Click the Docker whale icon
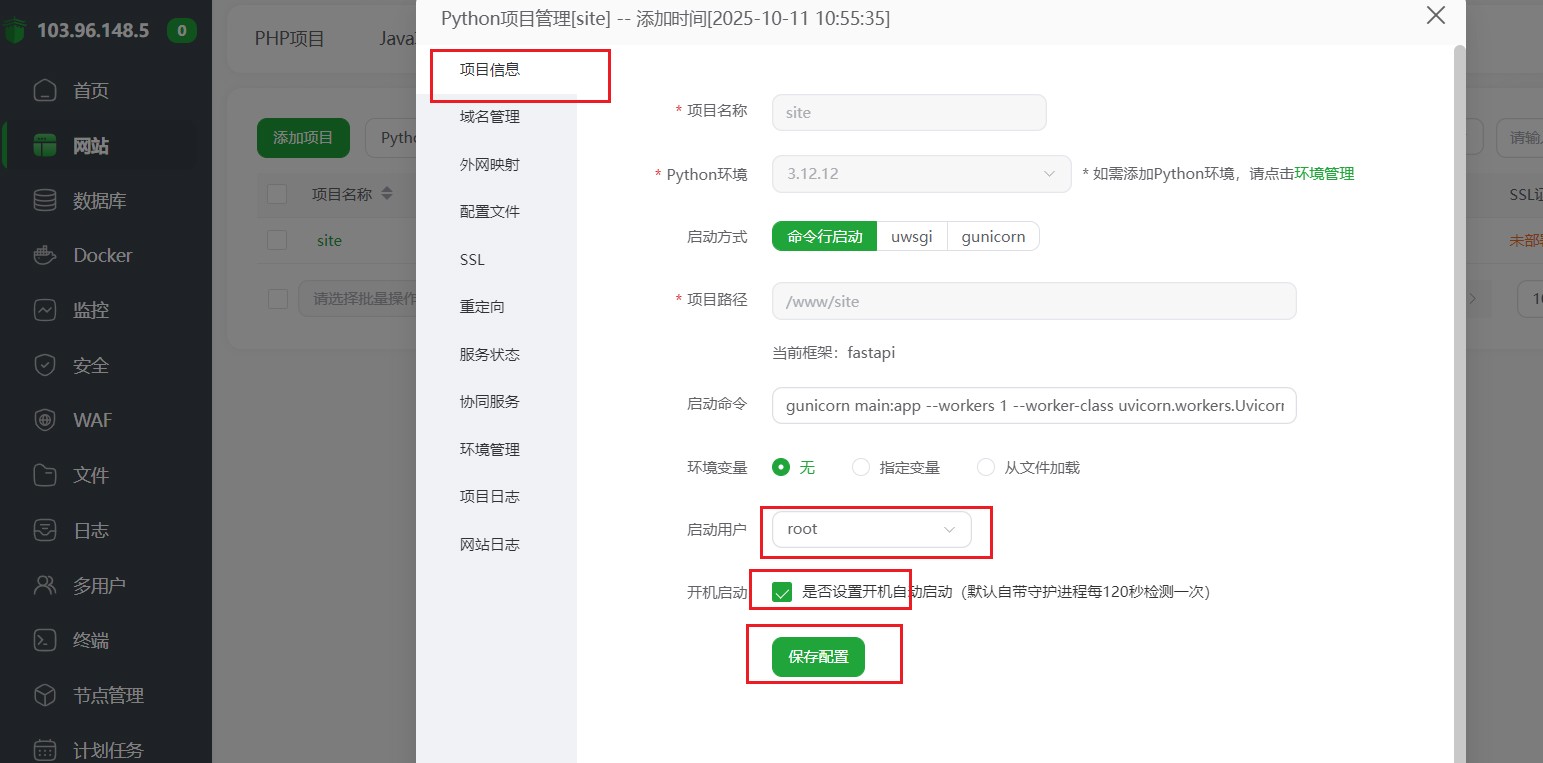This screenshot has width=1543, height=763. (x=45, y=255)
